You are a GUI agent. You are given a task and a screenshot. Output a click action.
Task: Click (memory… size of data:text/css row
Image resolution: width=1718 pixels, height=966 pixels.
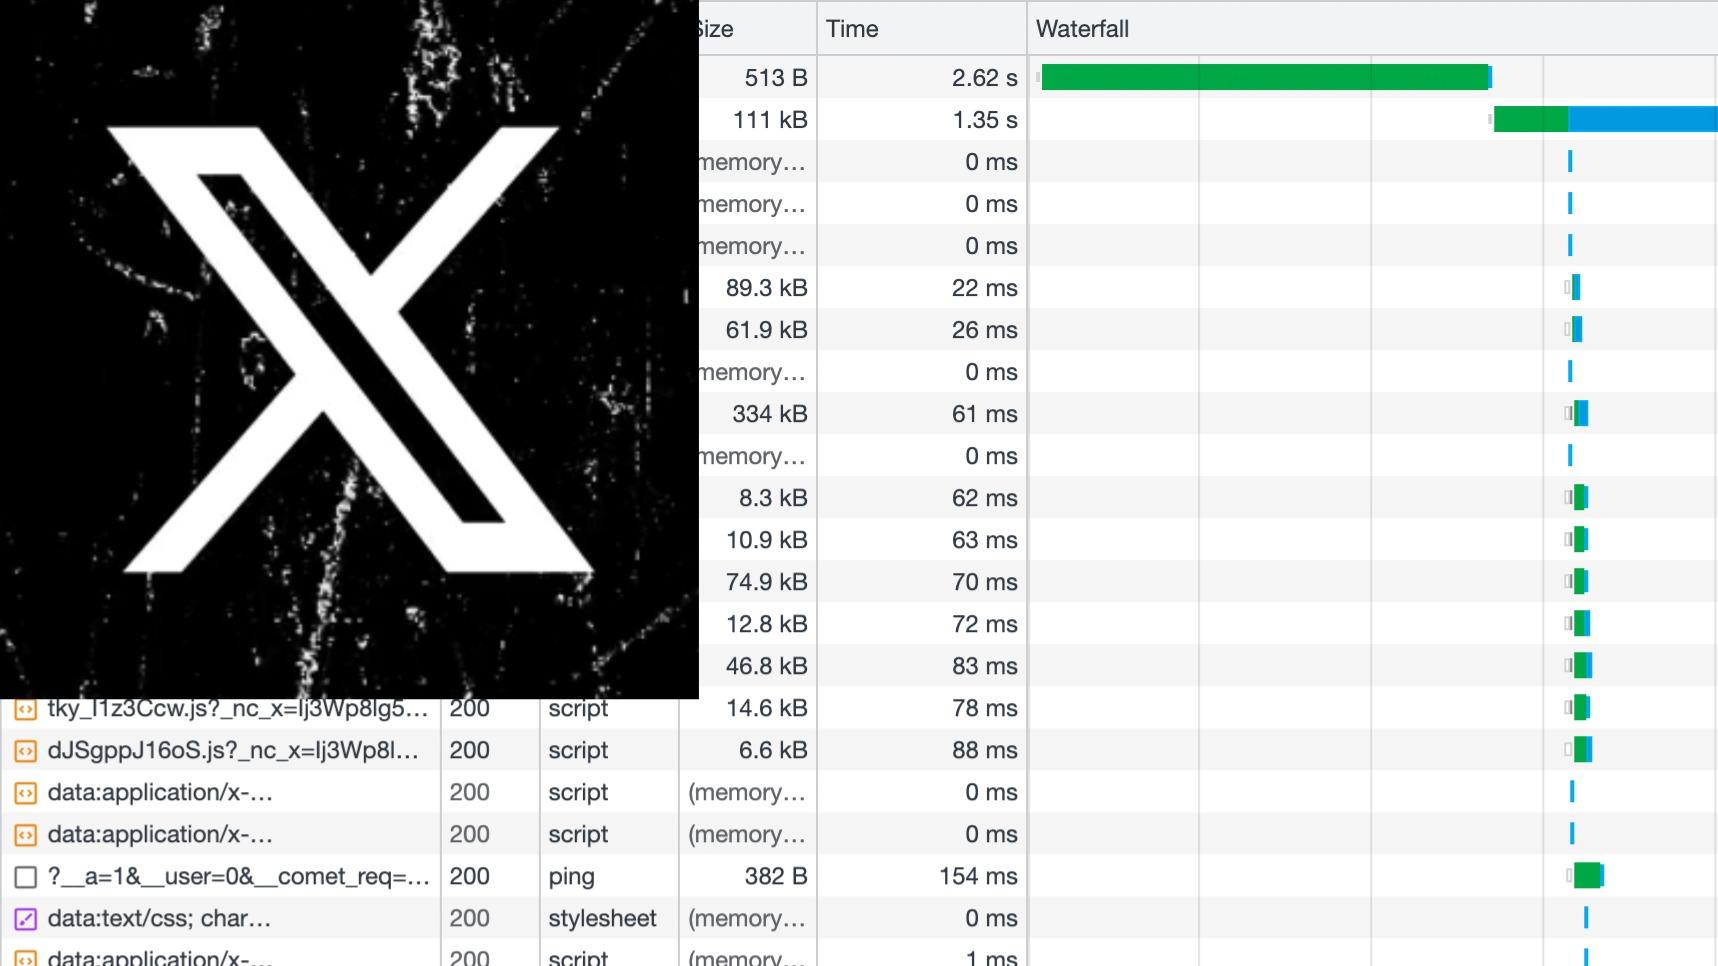pos(746,919)
